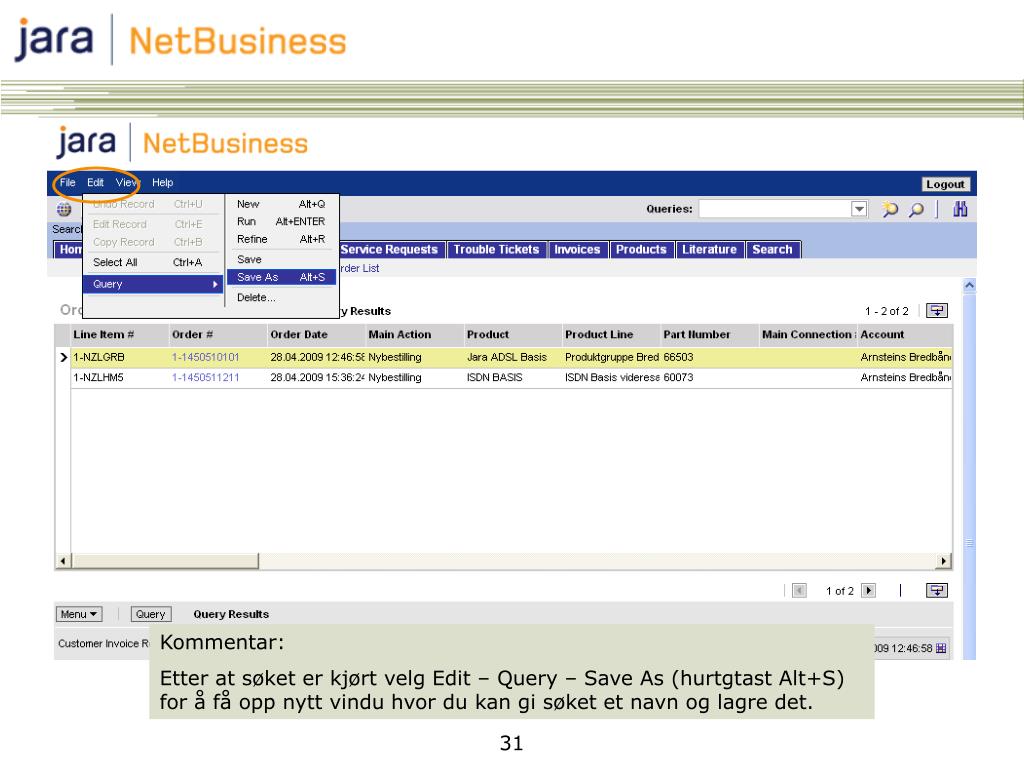Expand the Query submenu arrow

coord(215,284)
